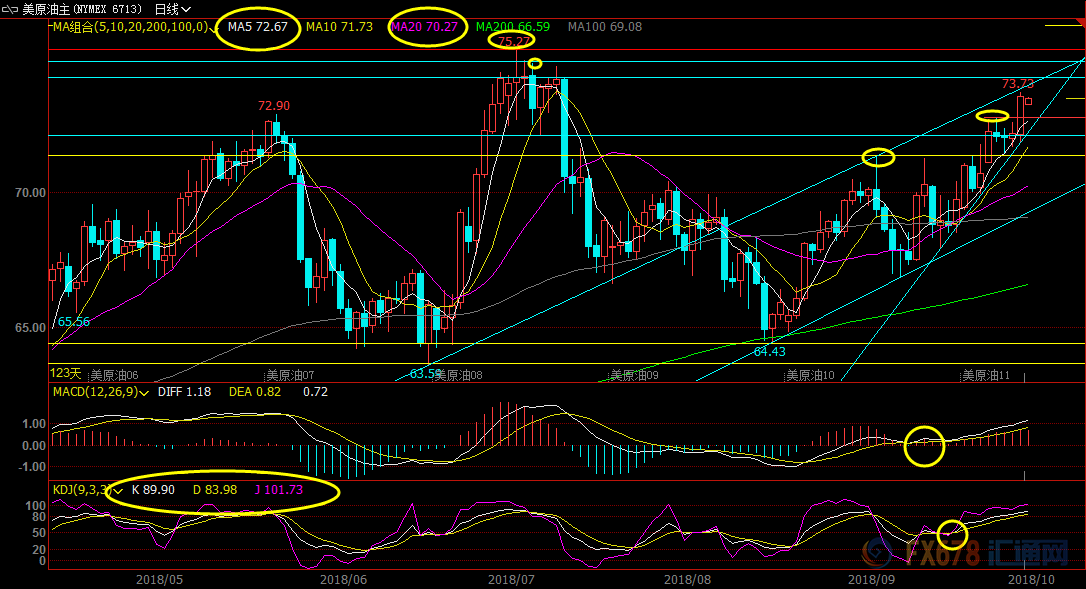
Task: Click the 2018/07 date on time axis
Action: [x=510, y=578]
